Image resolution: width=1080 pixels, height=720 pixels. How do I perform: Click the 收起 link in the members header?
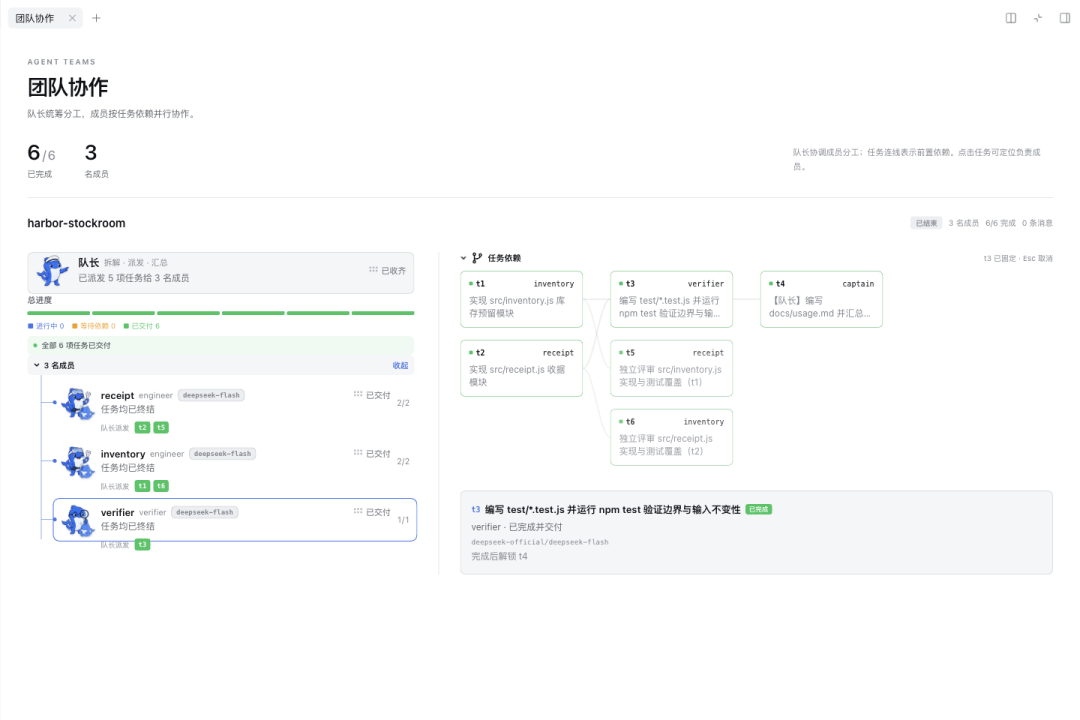pos(400,366)
